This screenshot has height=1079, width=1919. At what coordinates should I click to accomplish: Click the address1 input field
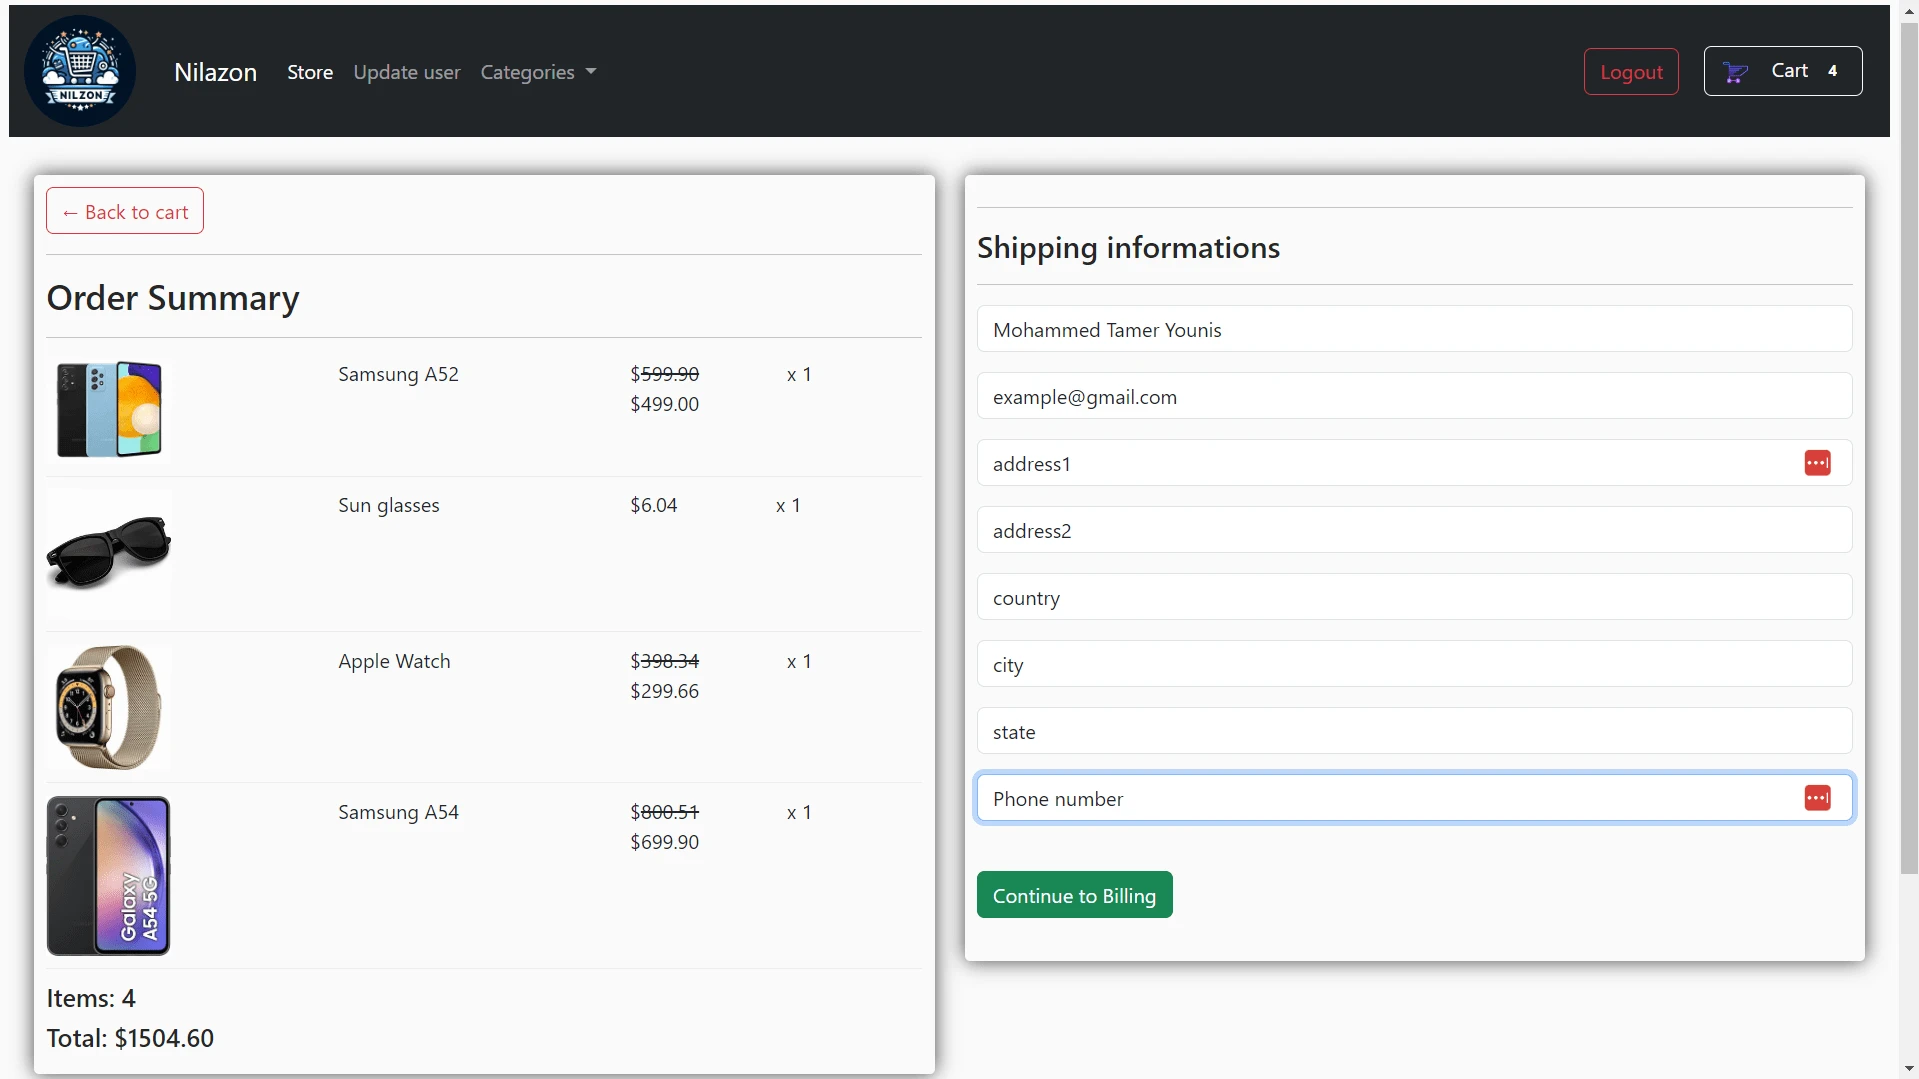pos(1414,463)
